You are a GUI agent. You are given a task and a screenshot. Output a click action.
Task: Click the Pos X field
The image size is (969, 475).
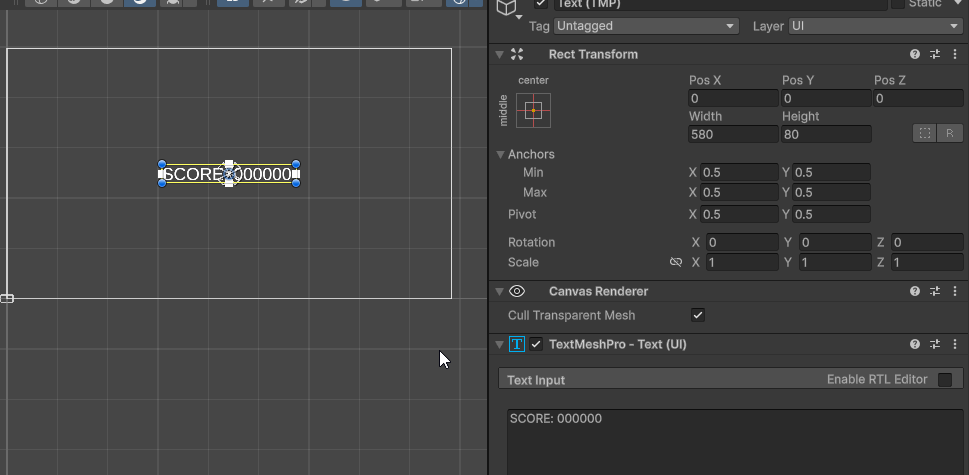(733, 98)
